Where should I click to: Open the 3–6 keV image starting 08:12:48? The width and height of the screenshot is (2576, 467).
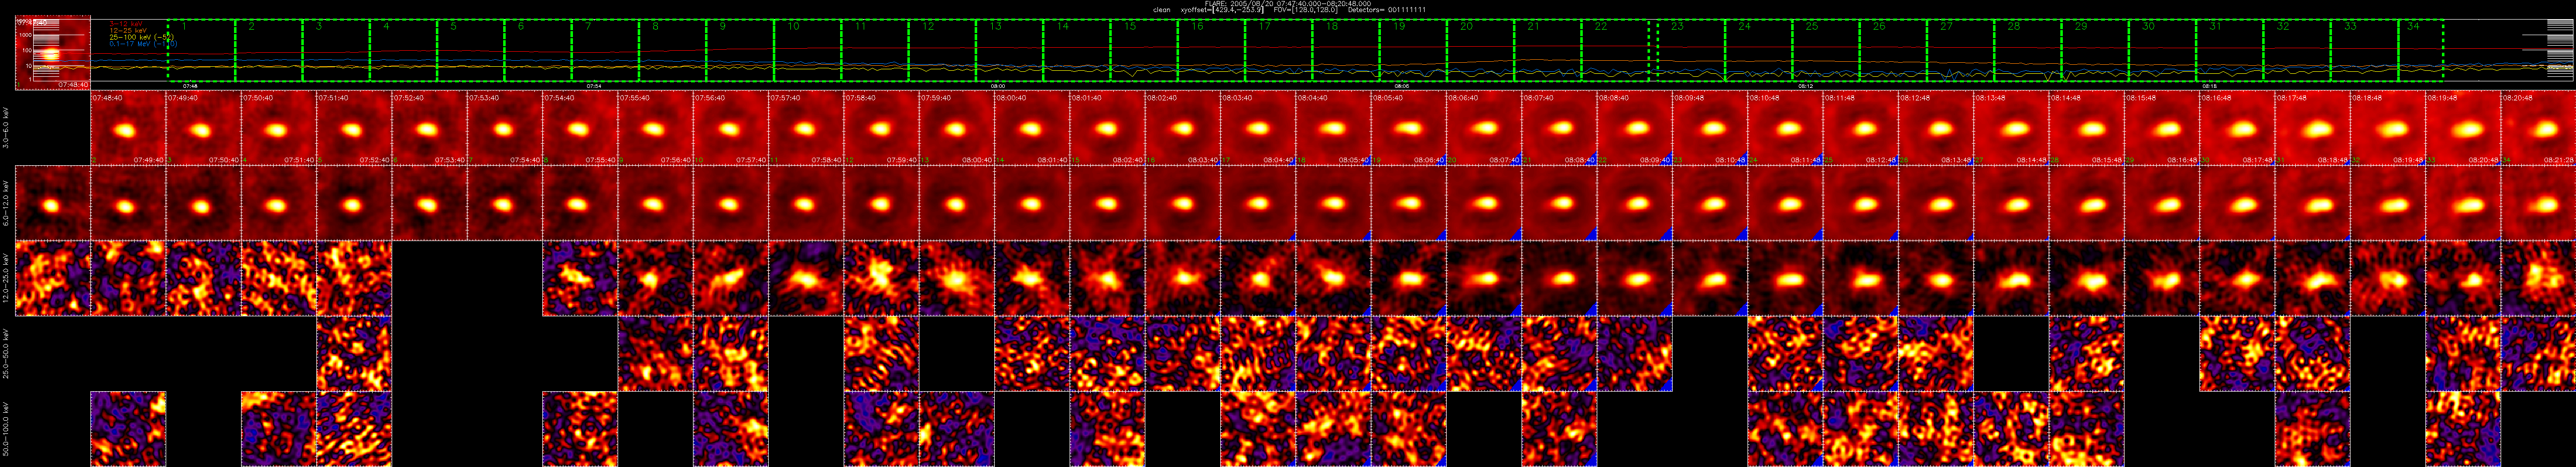[1936, 128]
